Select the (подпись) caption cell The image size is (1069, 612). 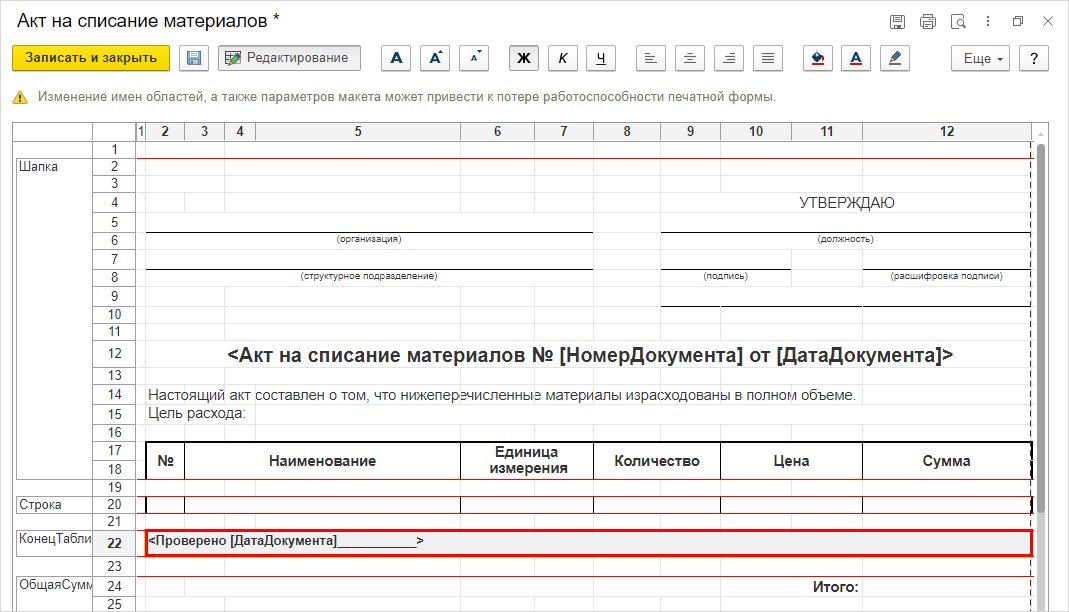pyautogui.click(x=725, y=276)
